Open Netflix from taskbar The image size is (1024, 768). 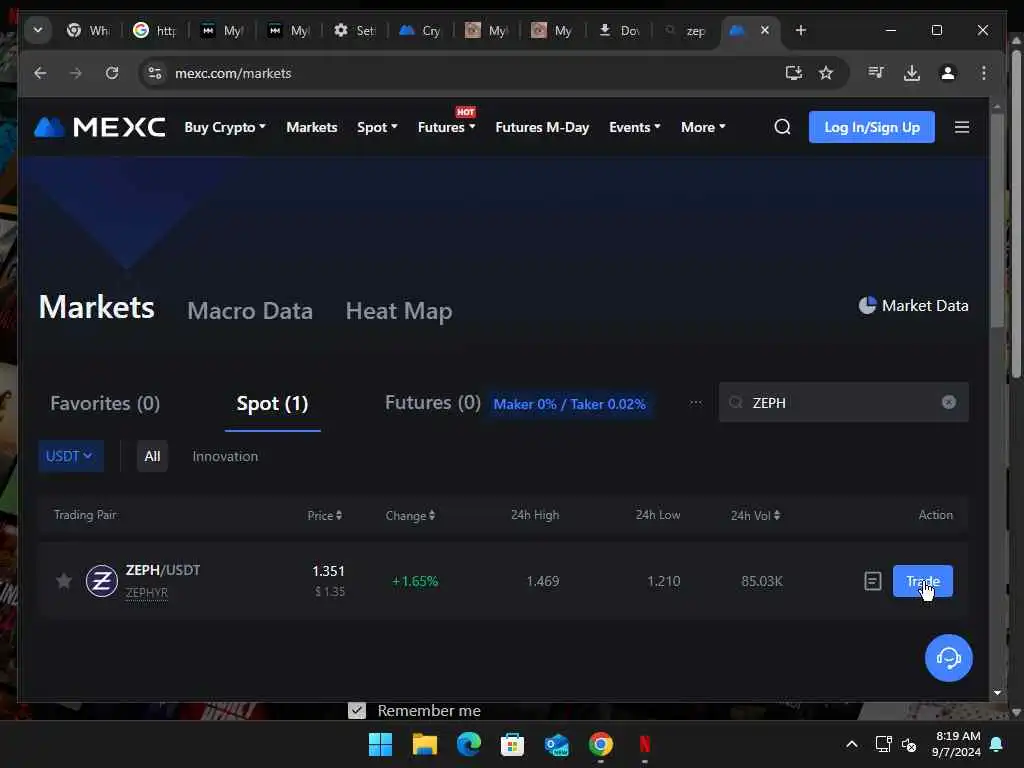pyautogui.click(x=645, y=744)
